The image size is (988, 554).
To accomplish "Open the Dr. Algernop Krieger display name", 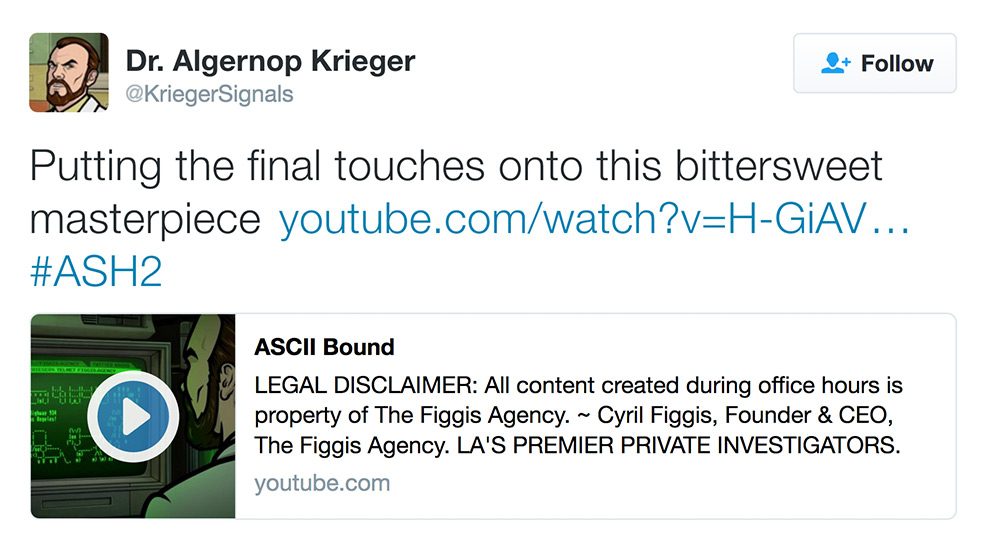I will click(x=270, y=61).
